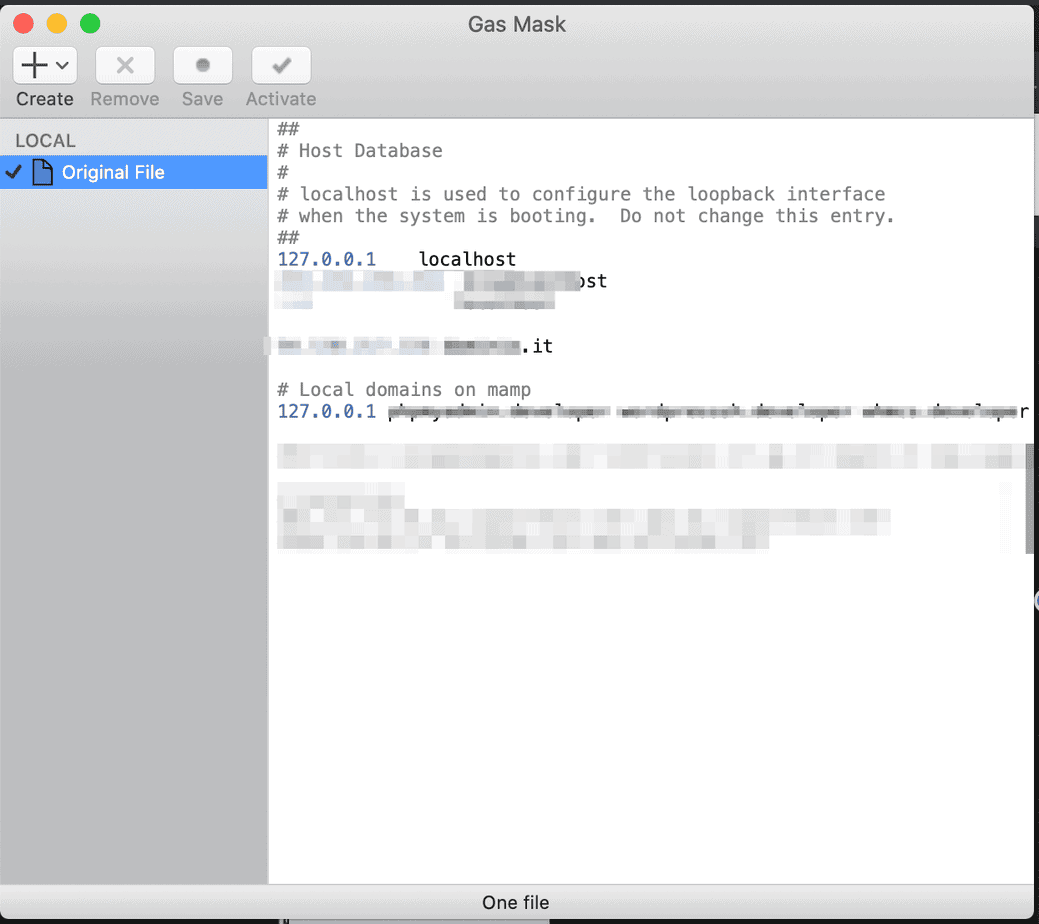Click the active checkmark next to Original File
This screenshot has height=924, width=1039.
[13, 172]
